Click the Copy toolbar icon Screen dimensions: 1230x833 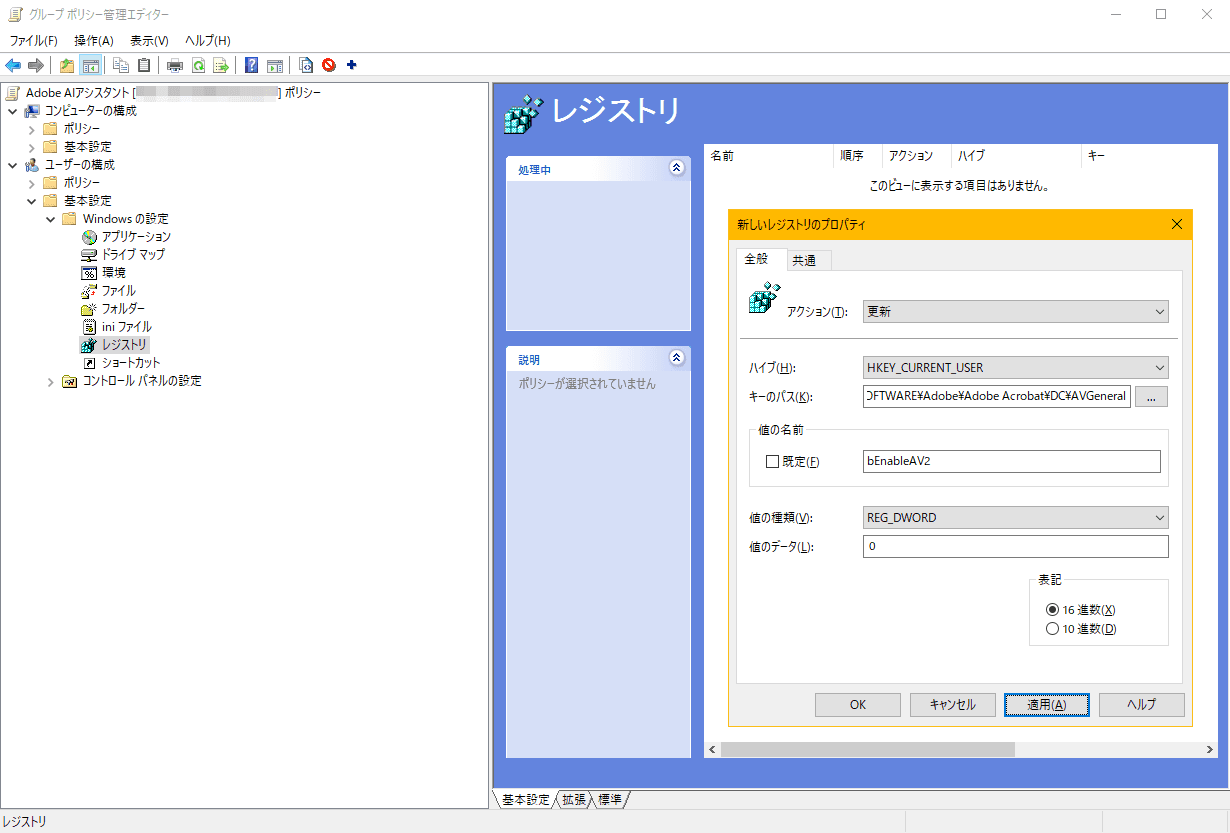pyautogui.click(x=121, y=65)
